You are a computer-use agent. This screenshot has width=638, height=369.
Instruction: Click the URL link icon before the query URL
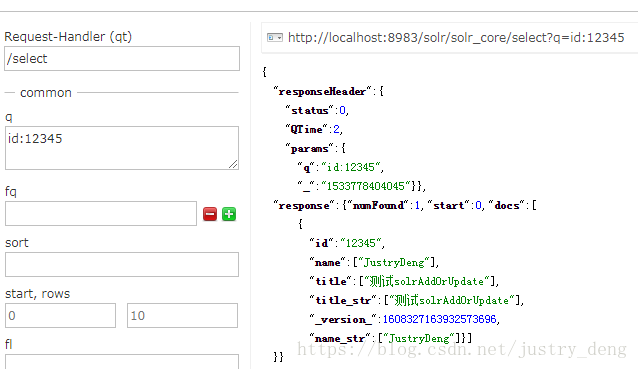point(275,38)
